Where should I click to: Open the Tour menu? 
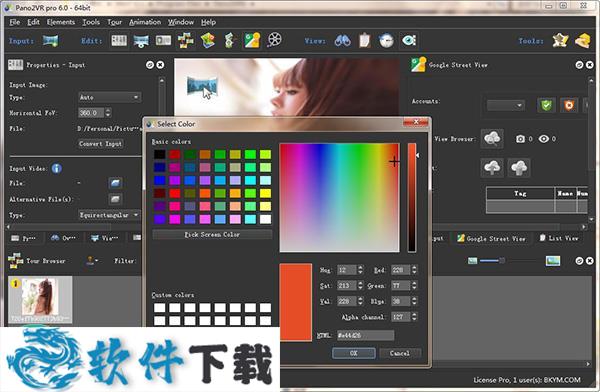114,22
